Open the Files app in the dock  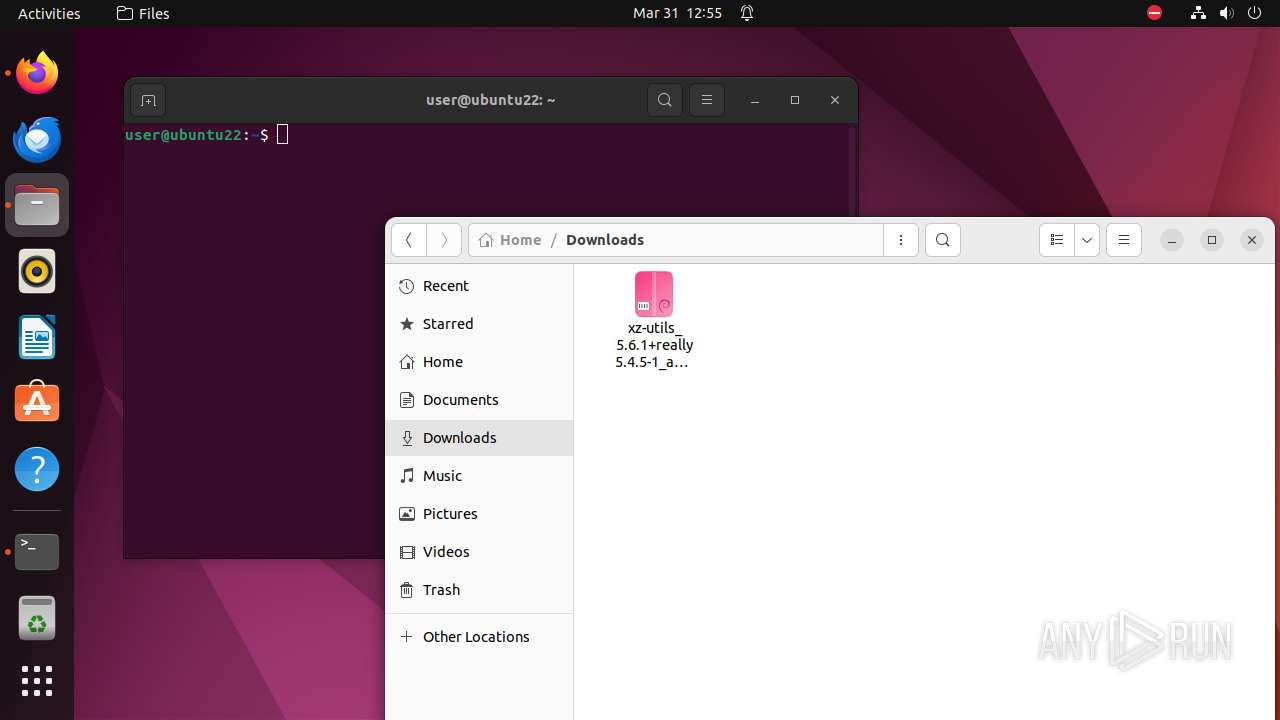click(x=37, y=205)
